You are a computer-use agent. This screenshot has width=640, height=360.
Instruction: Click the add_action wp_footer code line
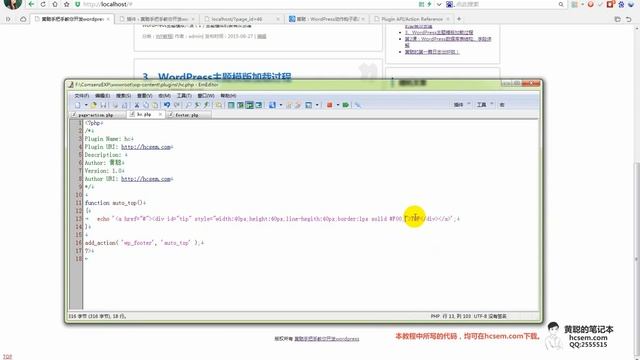[144, 243]
